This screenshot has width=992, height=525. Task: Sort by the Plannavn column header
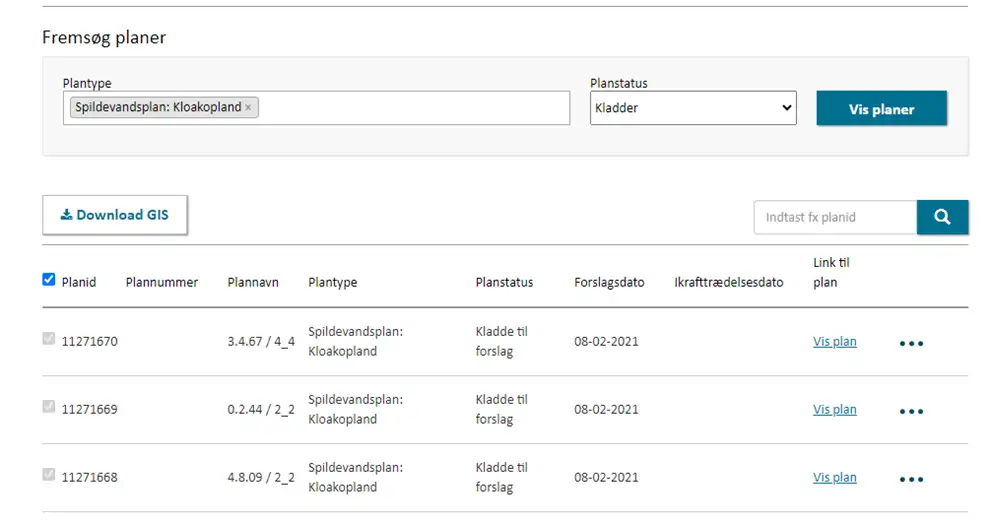(x=254, y=282)
